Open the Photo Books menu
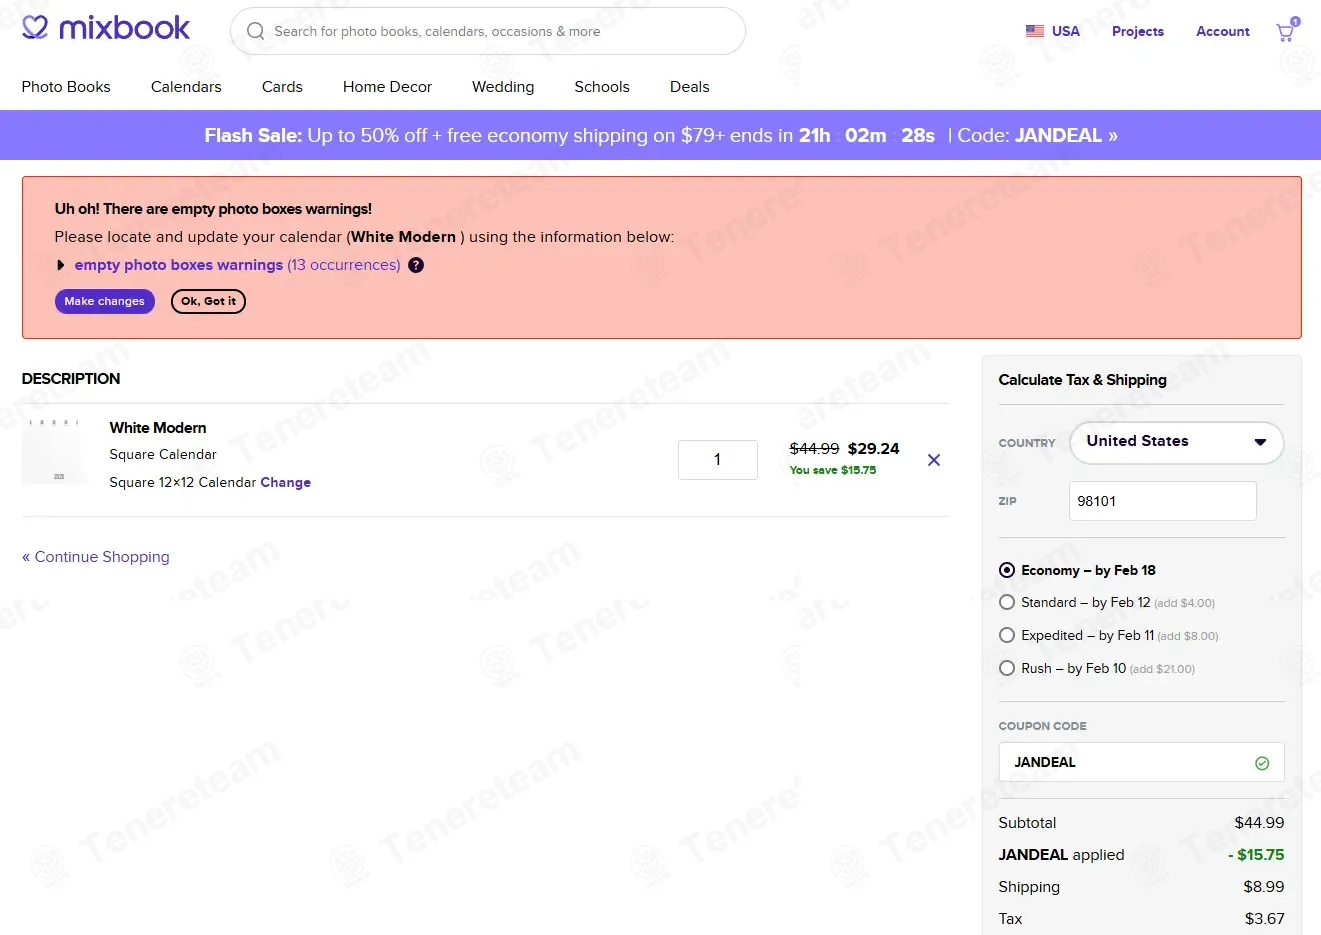Screen dimensions: 1321x935 coord(66,87)
